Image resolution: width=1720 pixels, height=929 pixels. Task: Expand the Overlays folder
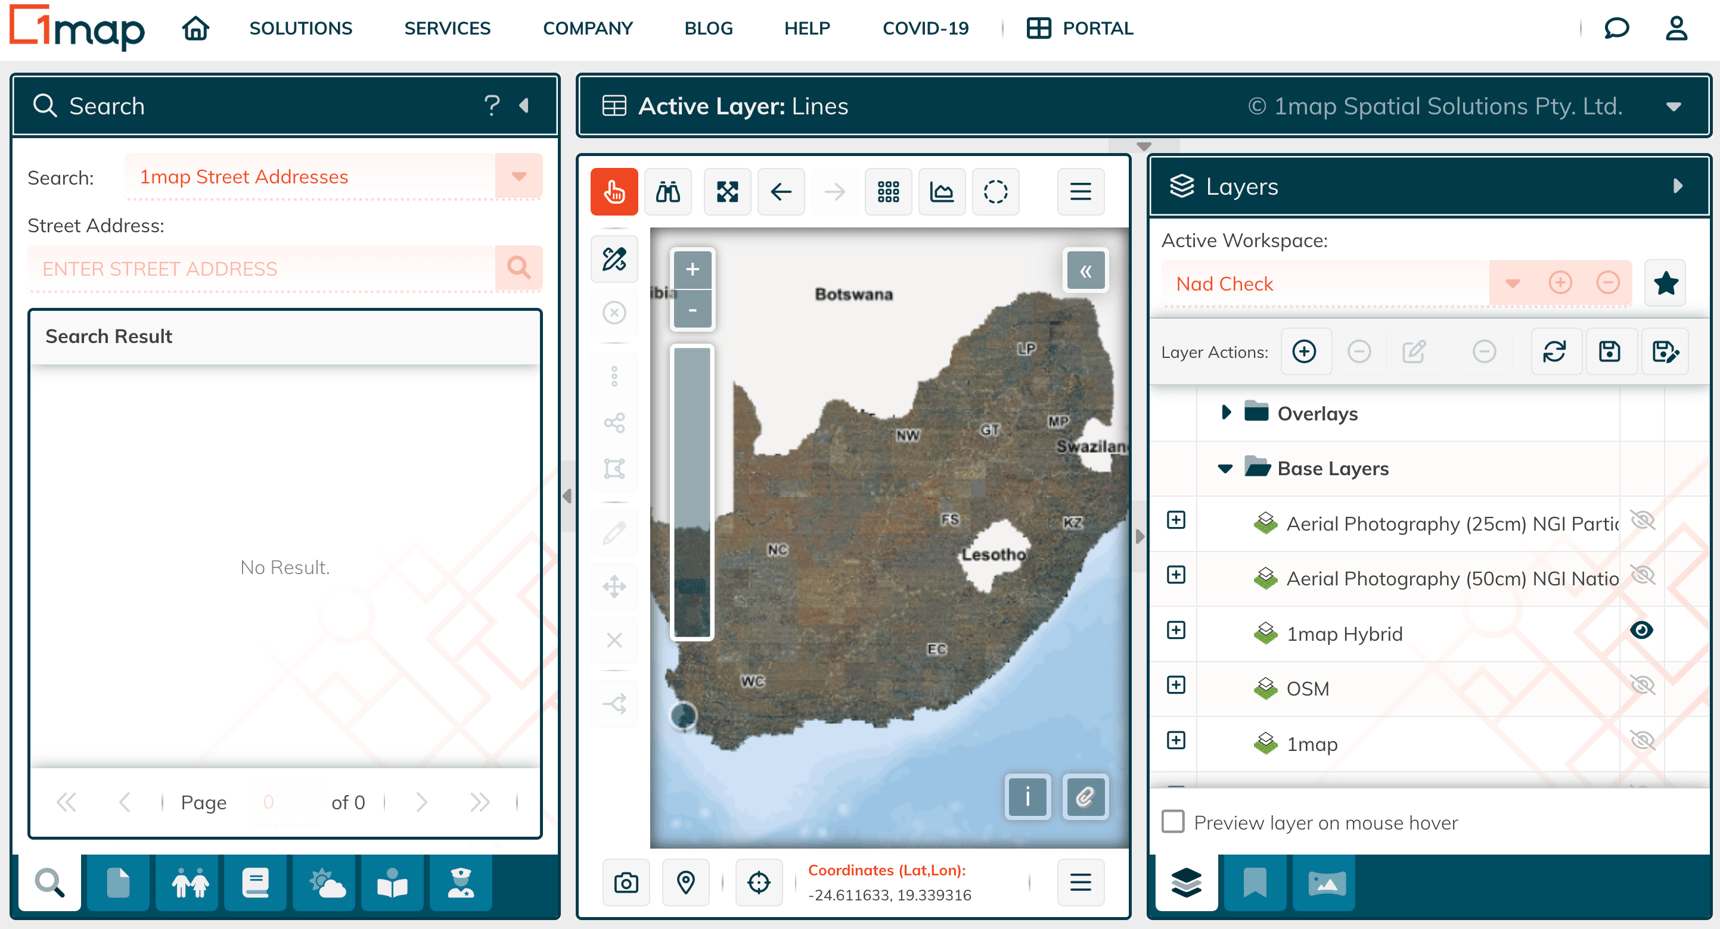click(x=1226, y=413)
